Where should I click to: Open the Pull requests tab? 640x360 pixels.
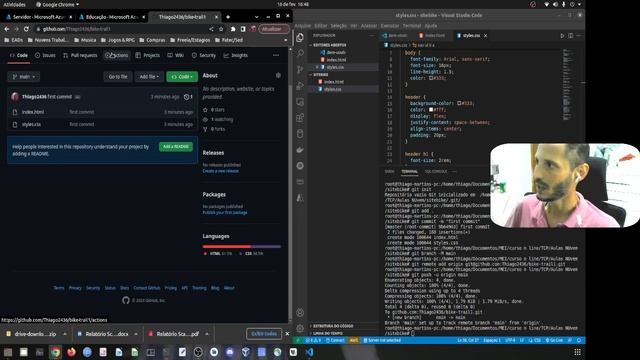click(x=80, y=55)
